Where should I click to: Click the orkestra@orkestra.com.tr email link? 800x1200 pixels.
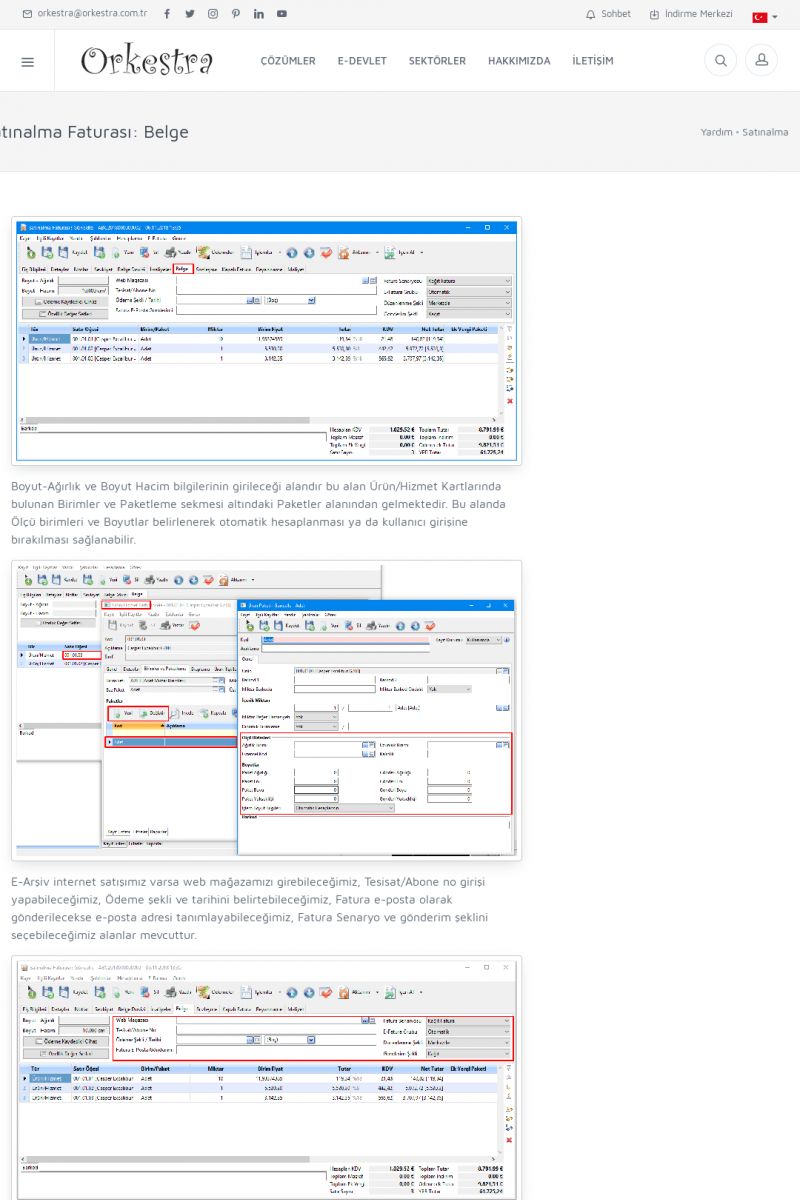click(91, 14)
